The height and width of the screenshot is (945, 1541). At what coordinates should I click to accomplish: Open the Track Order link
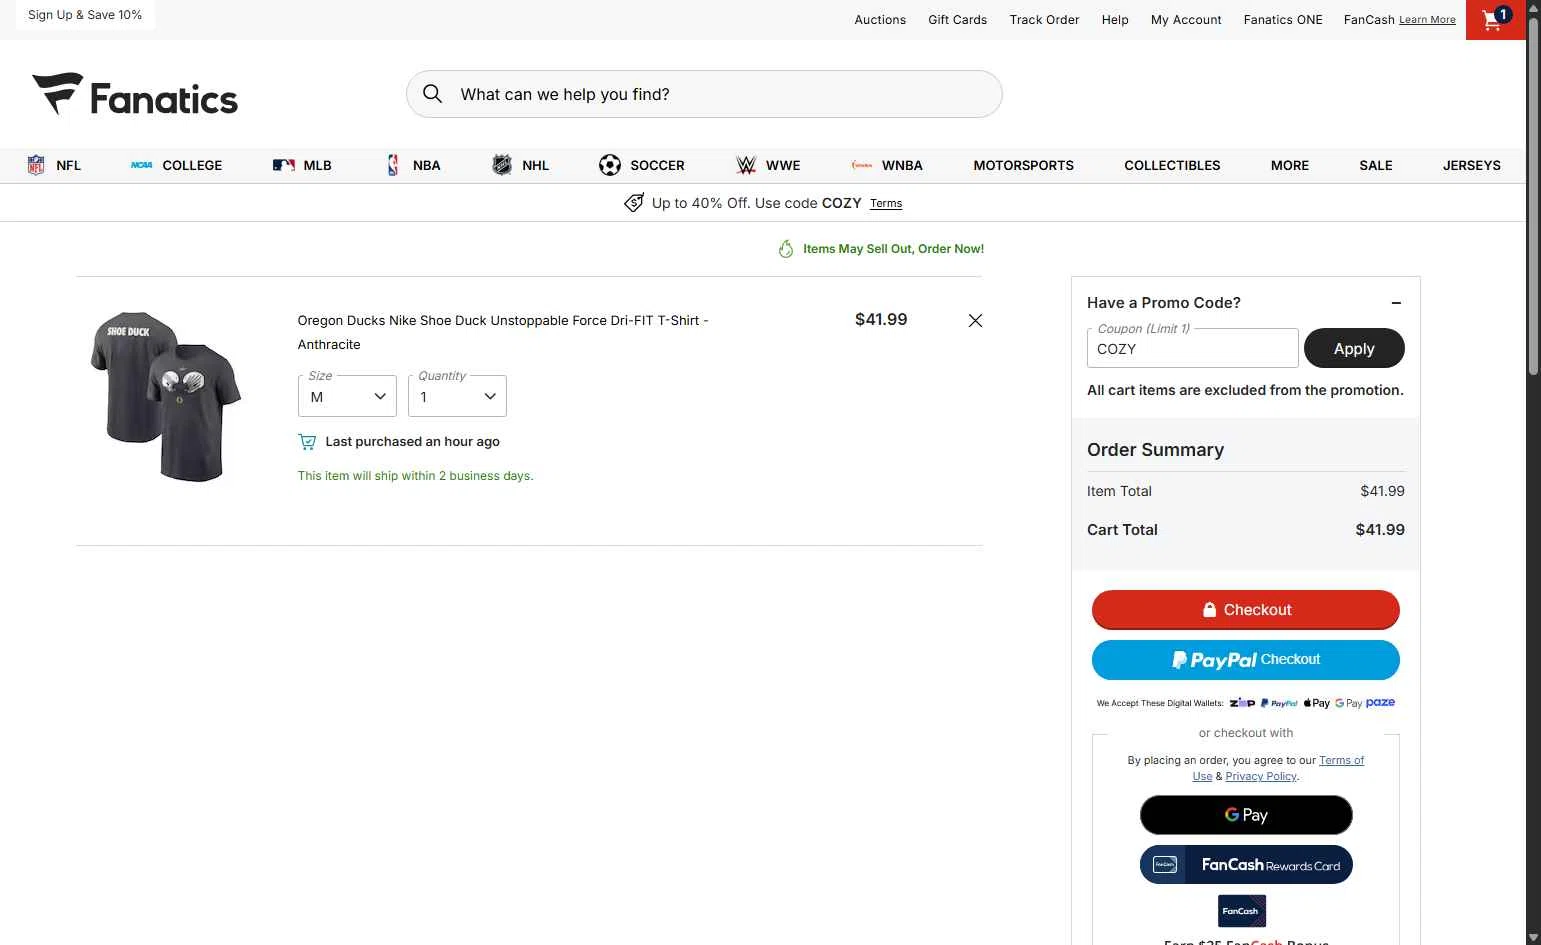pyautogui.click(x=1044, y=20)
